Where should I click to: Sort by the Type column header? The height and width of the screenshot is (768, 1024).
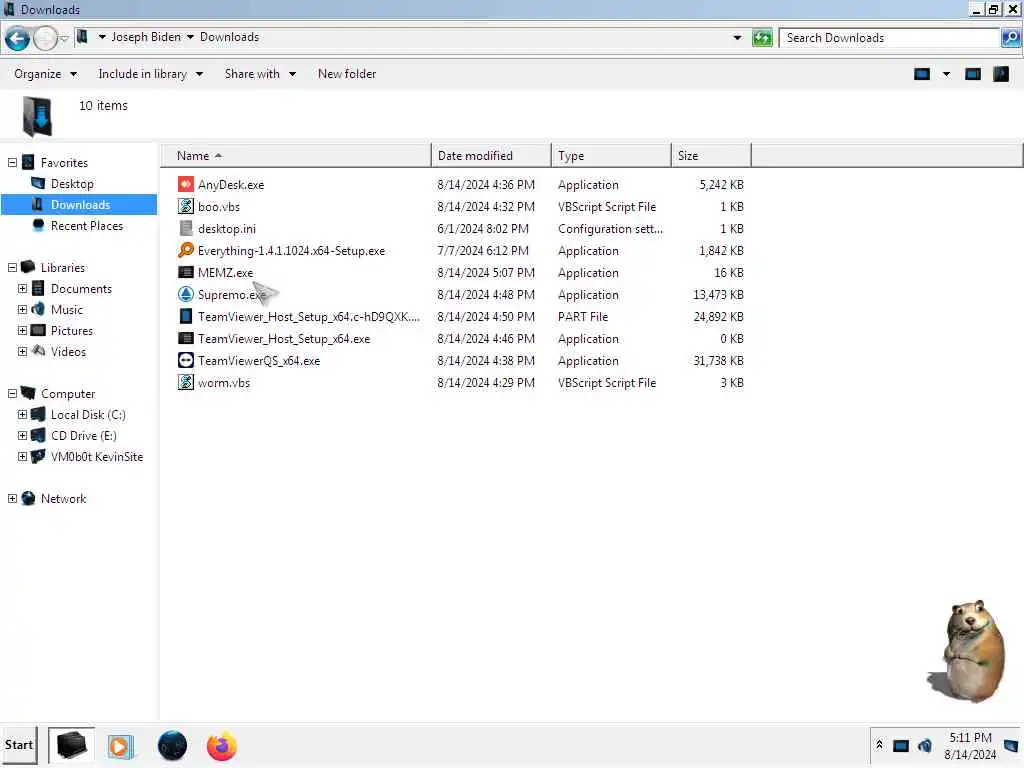pyautogui.click(x=611, y=155)
